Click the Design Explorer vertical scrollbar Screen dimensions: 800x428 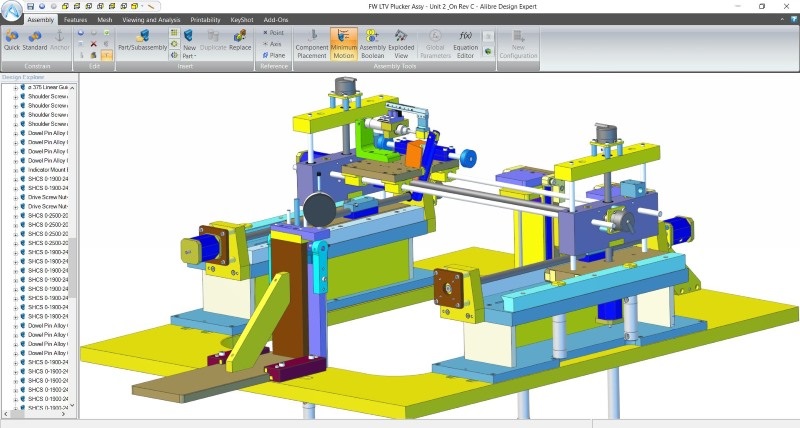pyautogui.click(x=72, y=250)
